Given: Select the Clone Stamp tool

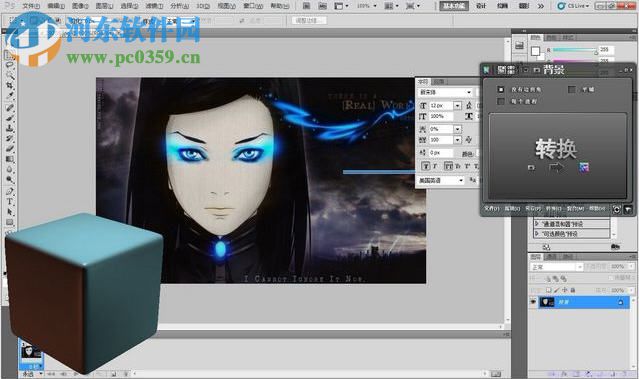Looking at the screenshot, I should 9,128.
